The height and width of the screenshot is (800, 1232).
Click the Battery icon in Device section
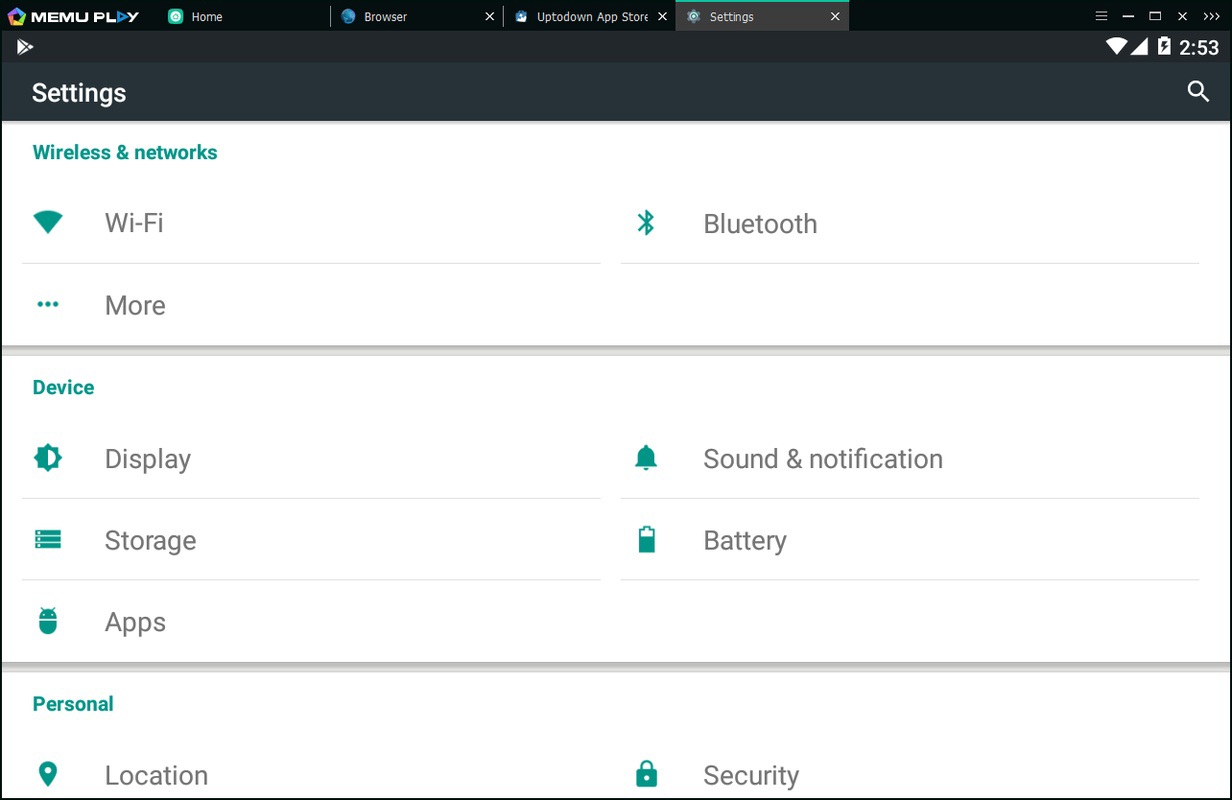[x=646, y=540]
